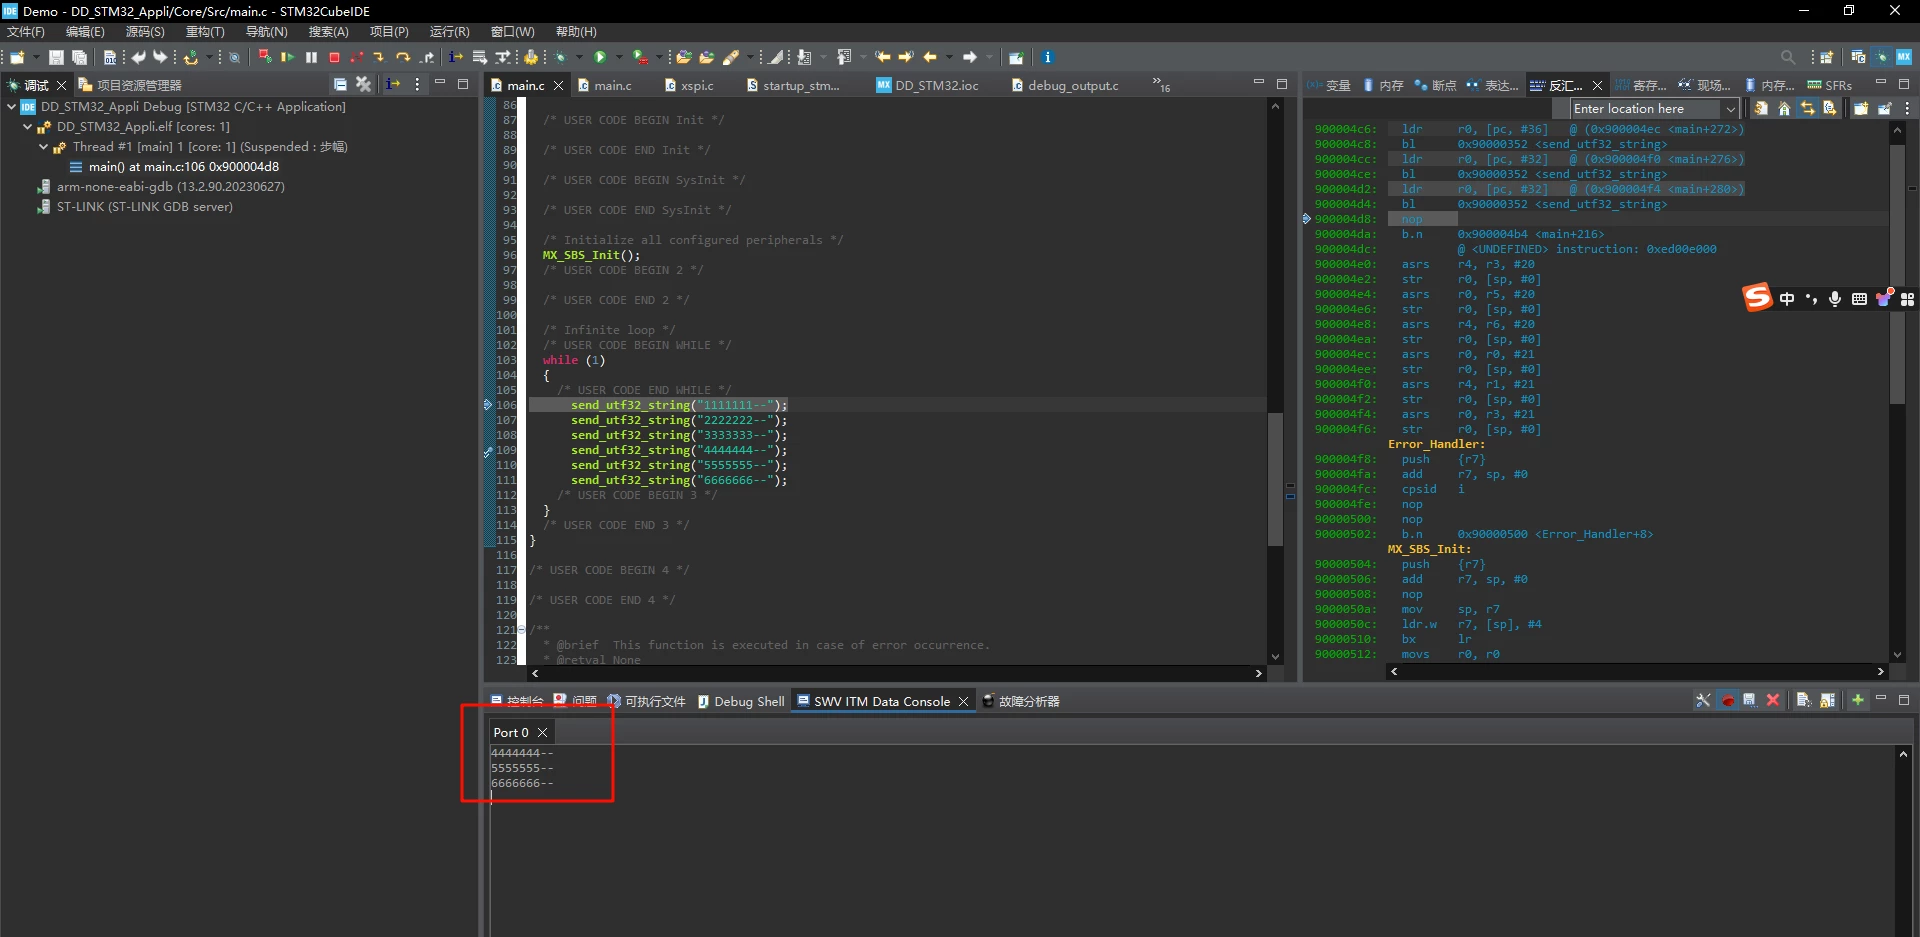The width and height of the screenshot is (1920, 937).
Task: Click the SWV red Start Trace button
Action: click(x=1727, y=700)
